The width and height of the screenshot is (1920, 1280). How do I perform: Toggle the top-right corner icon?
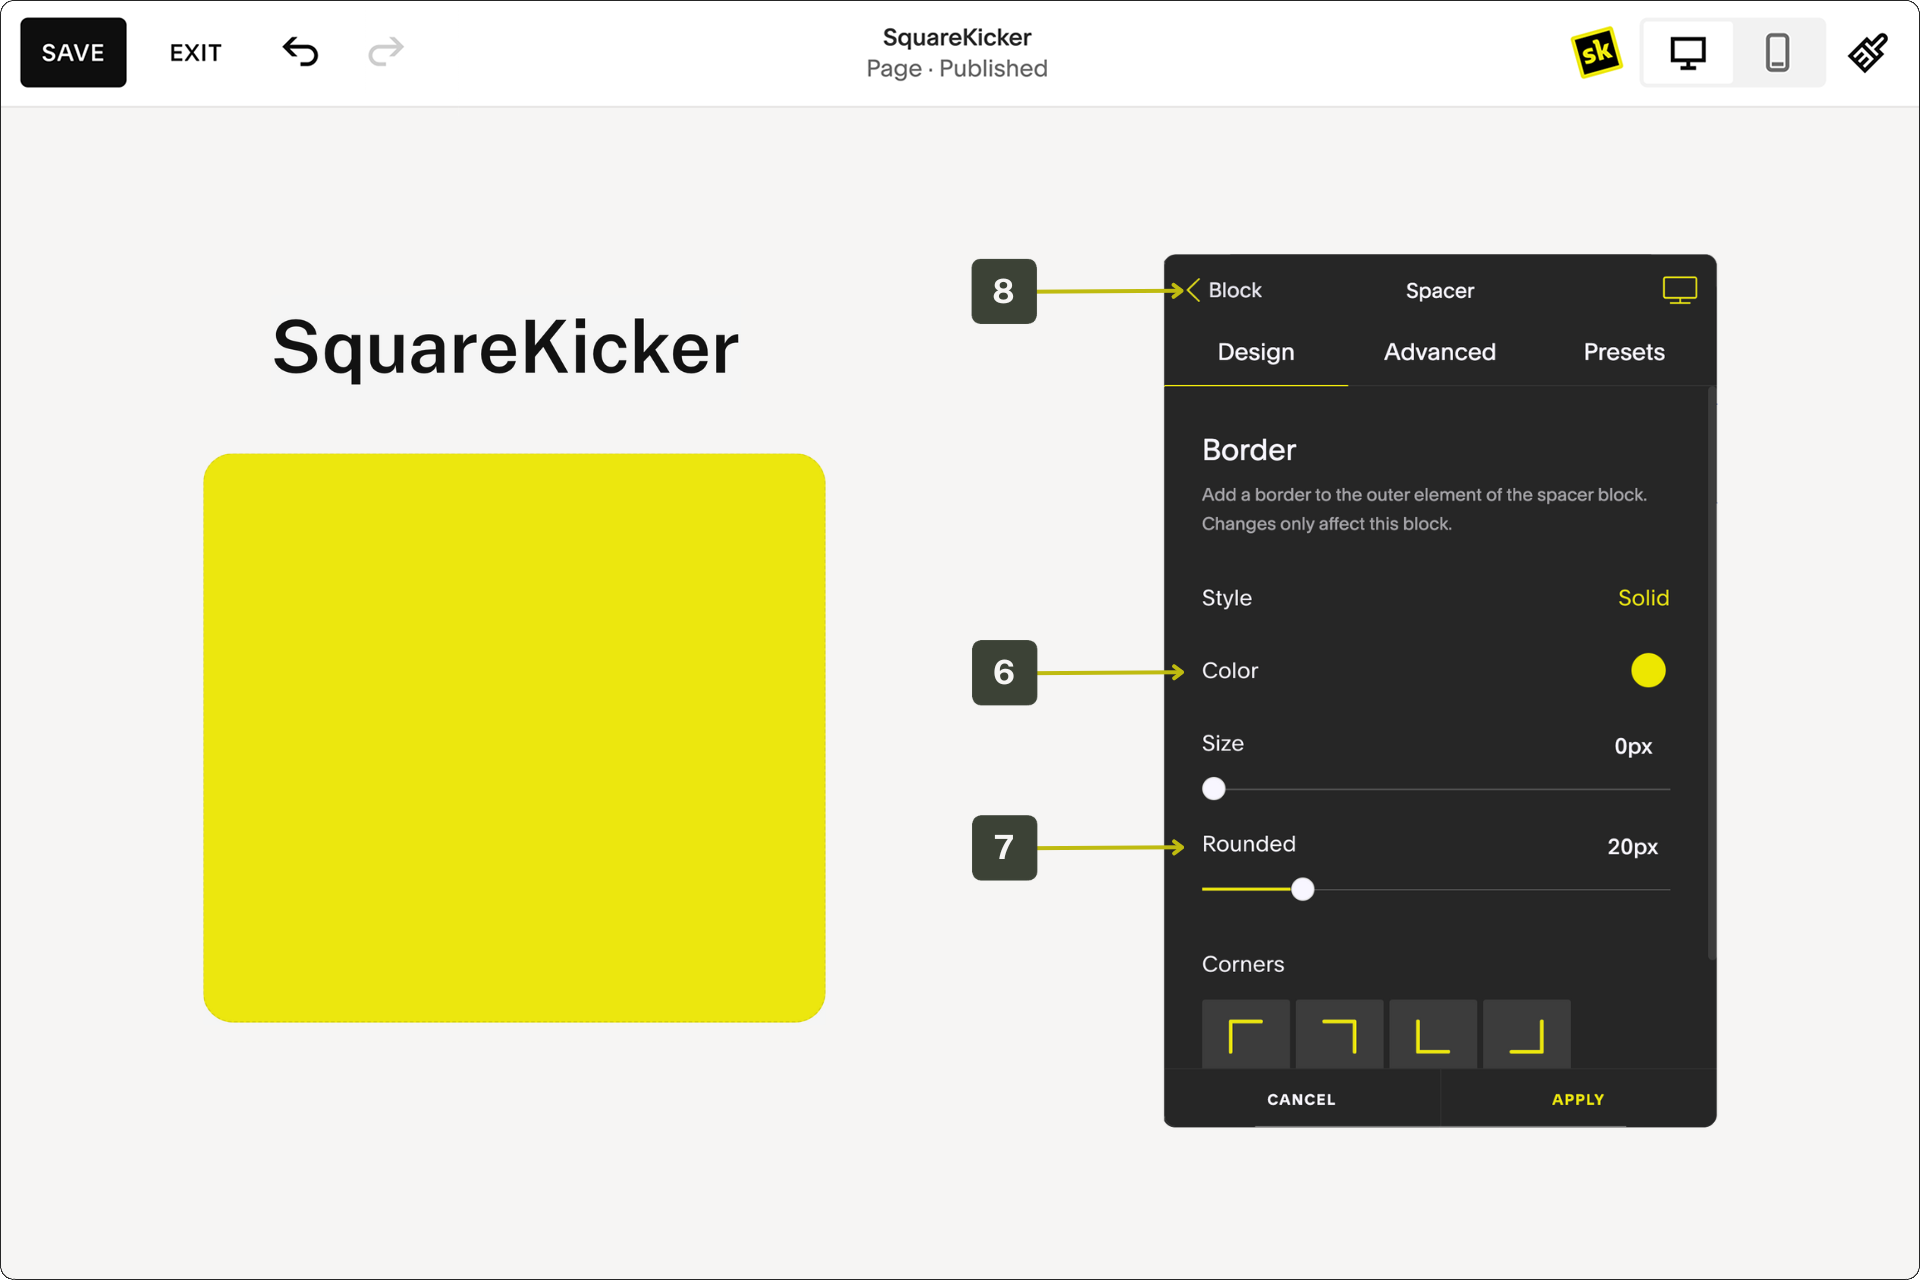point(1339,1035)
